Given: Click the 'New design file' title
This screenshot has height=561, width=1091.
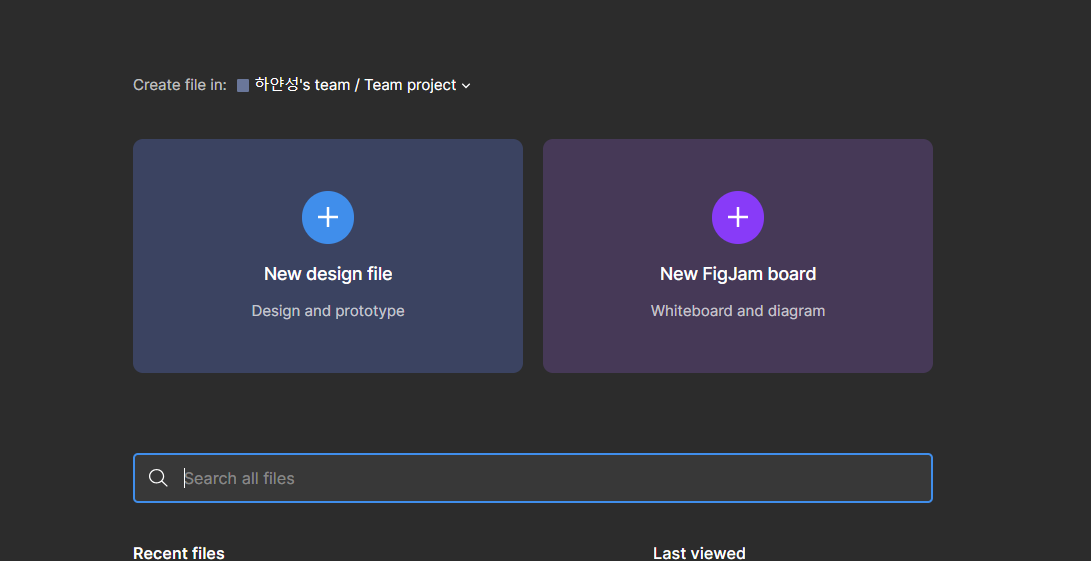Looking at the screenshot, I should pyautogui.click(x=328, y=274).
